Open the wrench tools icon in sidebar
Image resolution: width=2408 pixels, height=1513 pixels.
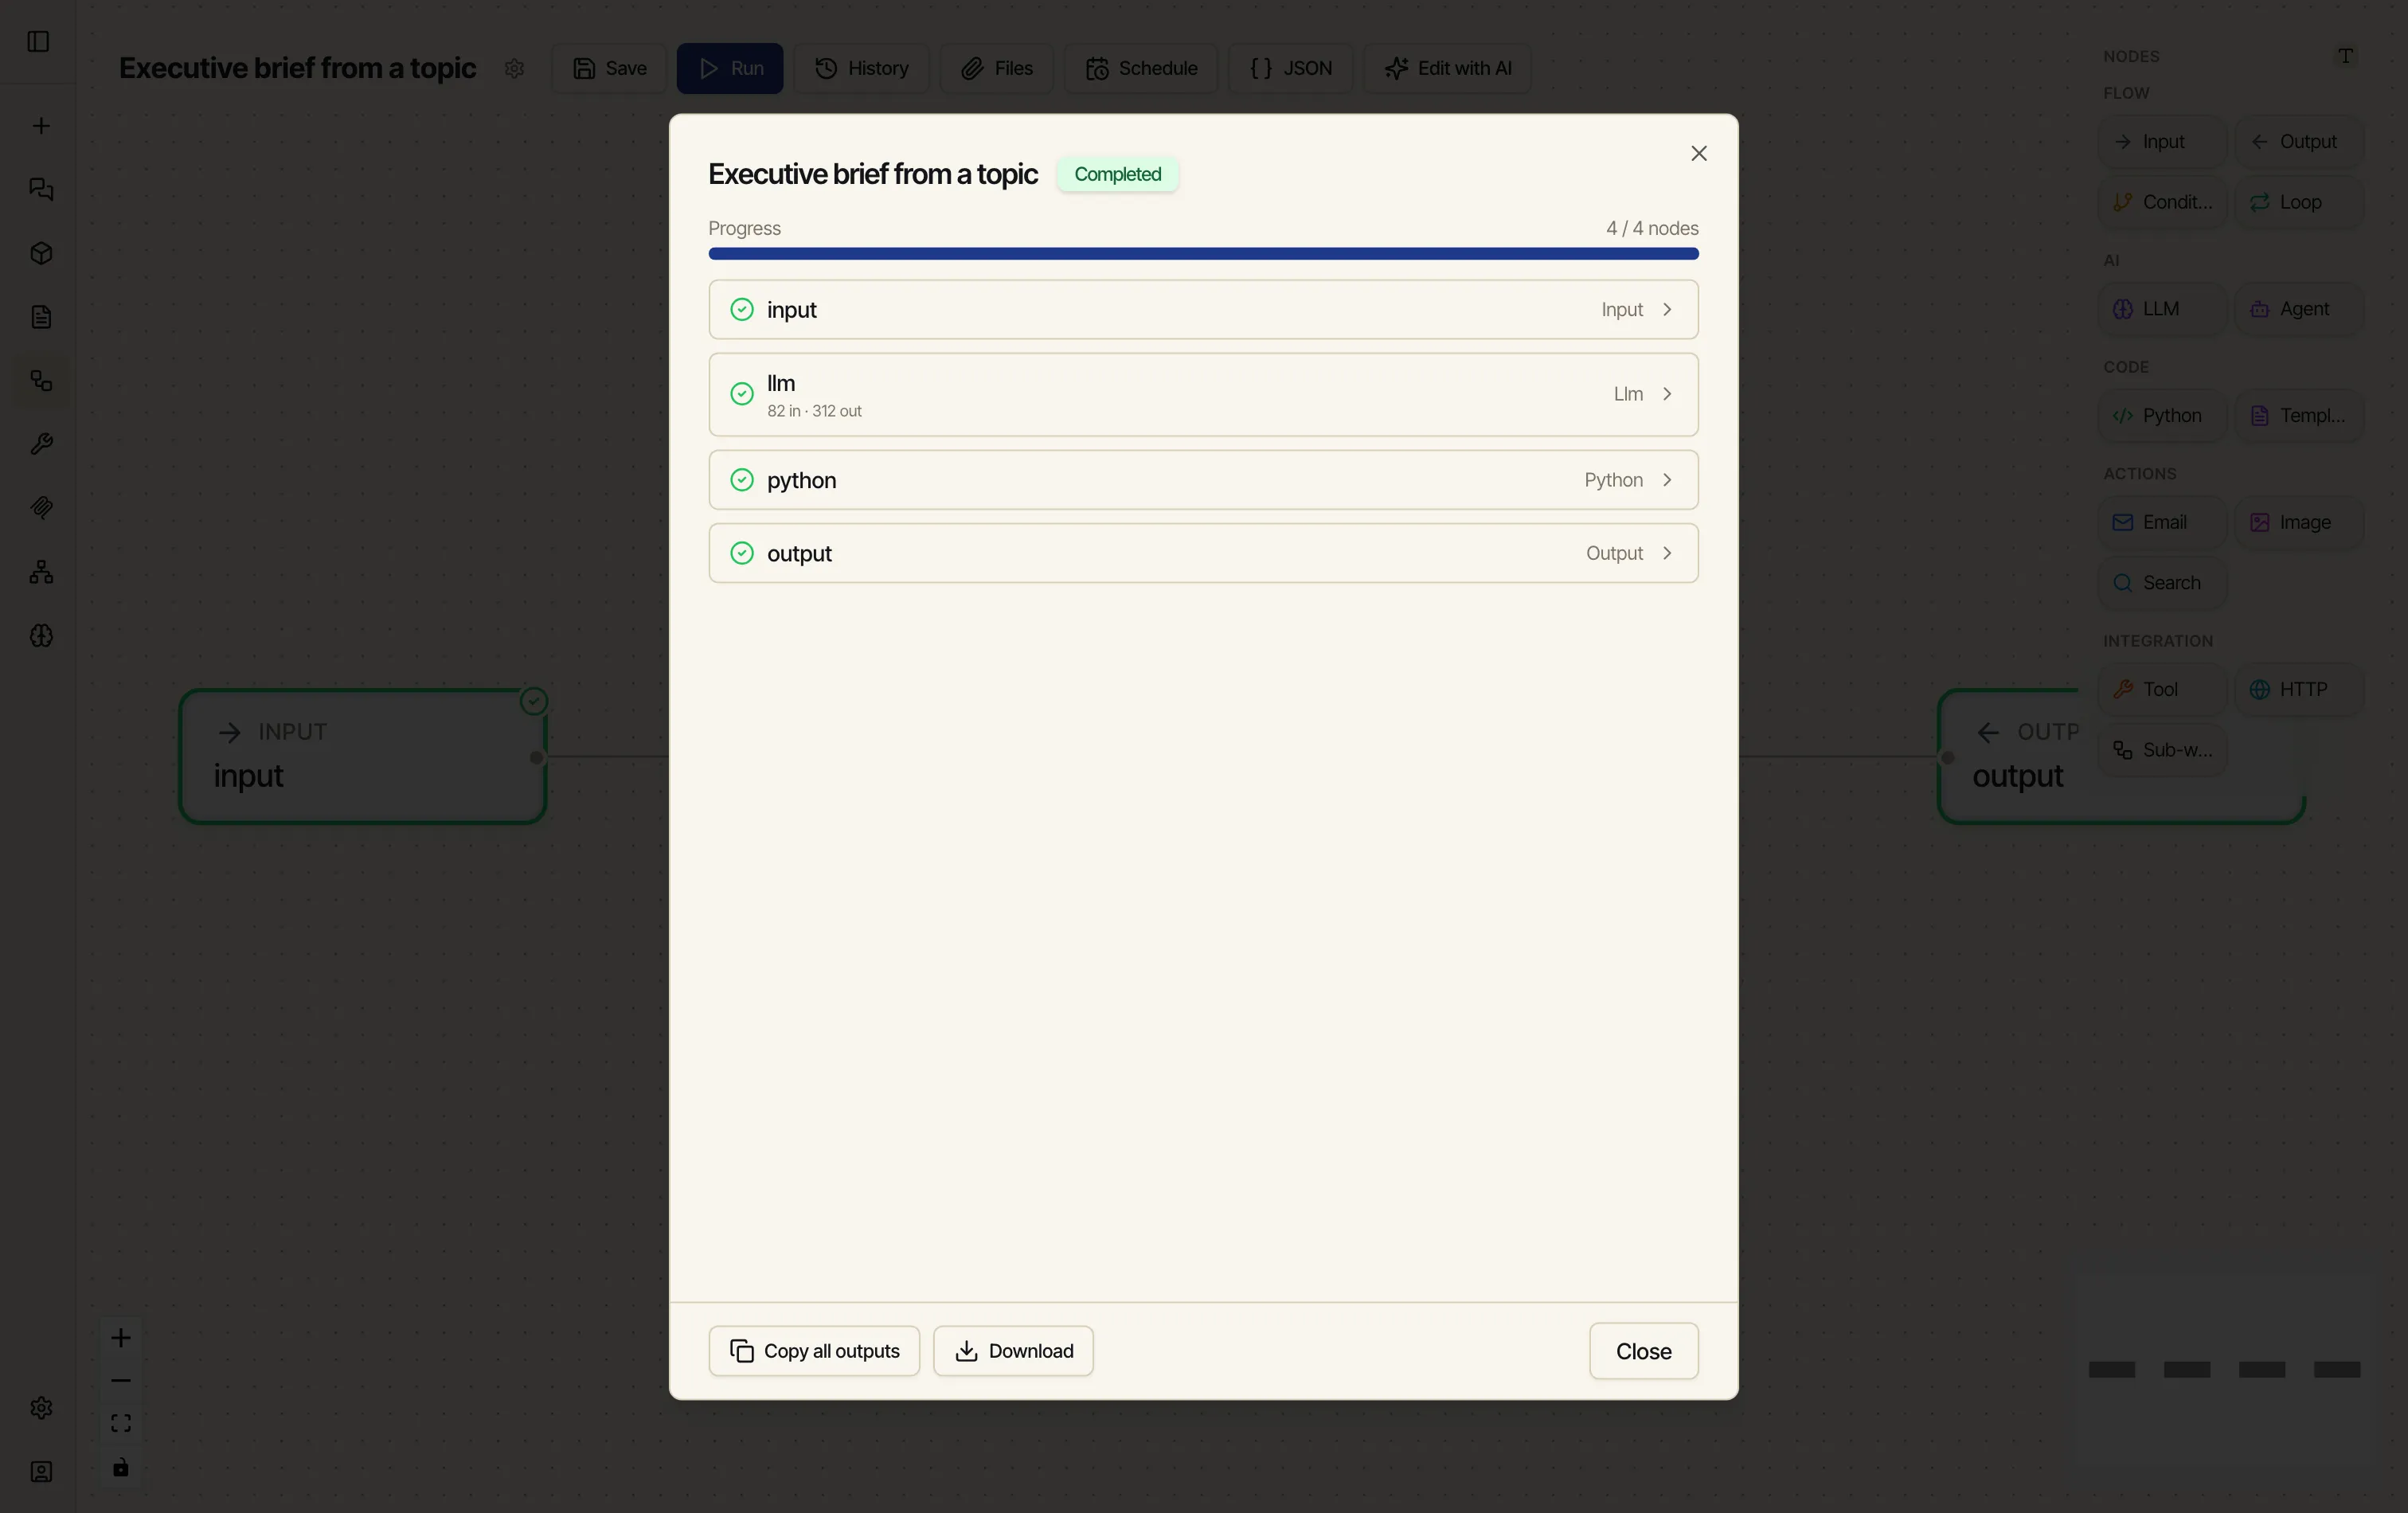(41, 444)
